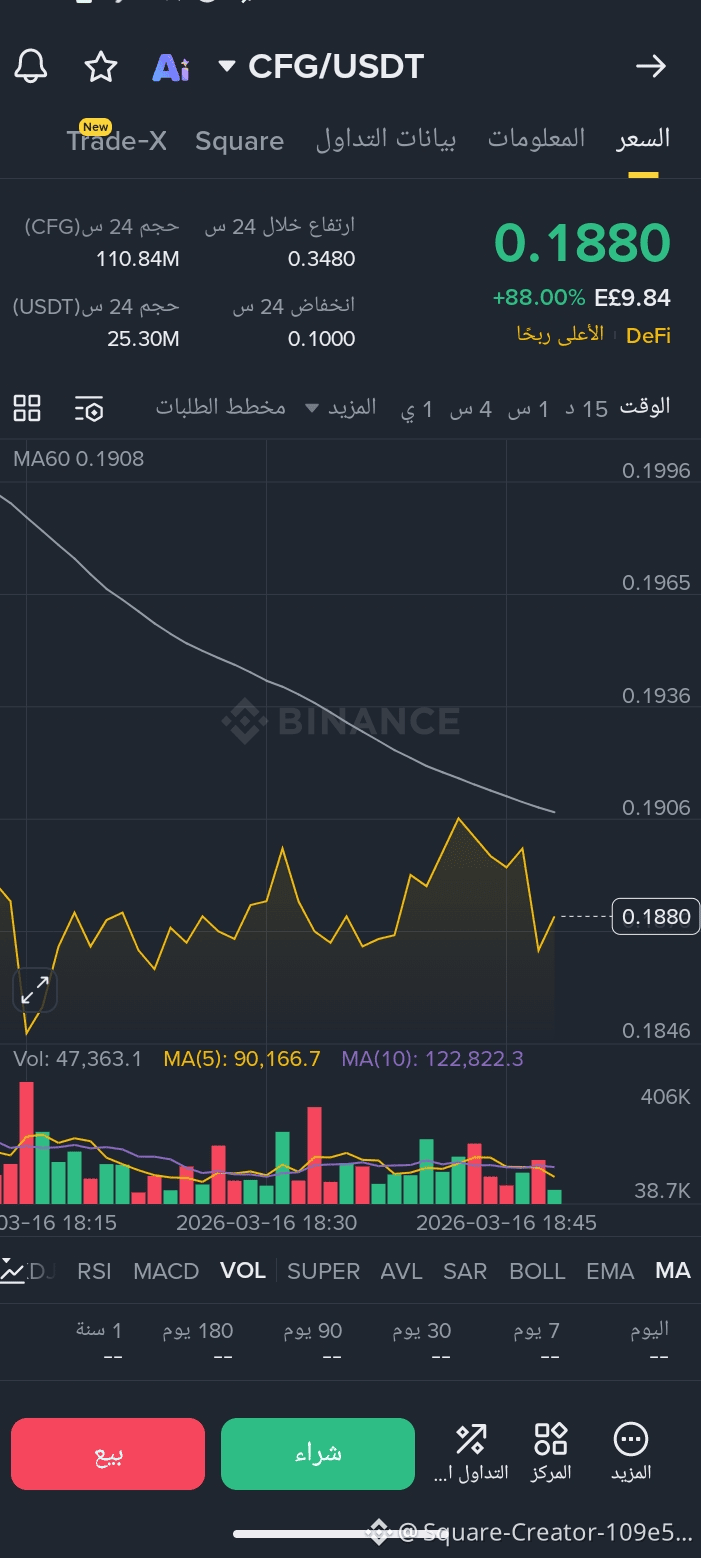Open price alert bell icon

tap(31, 67)
